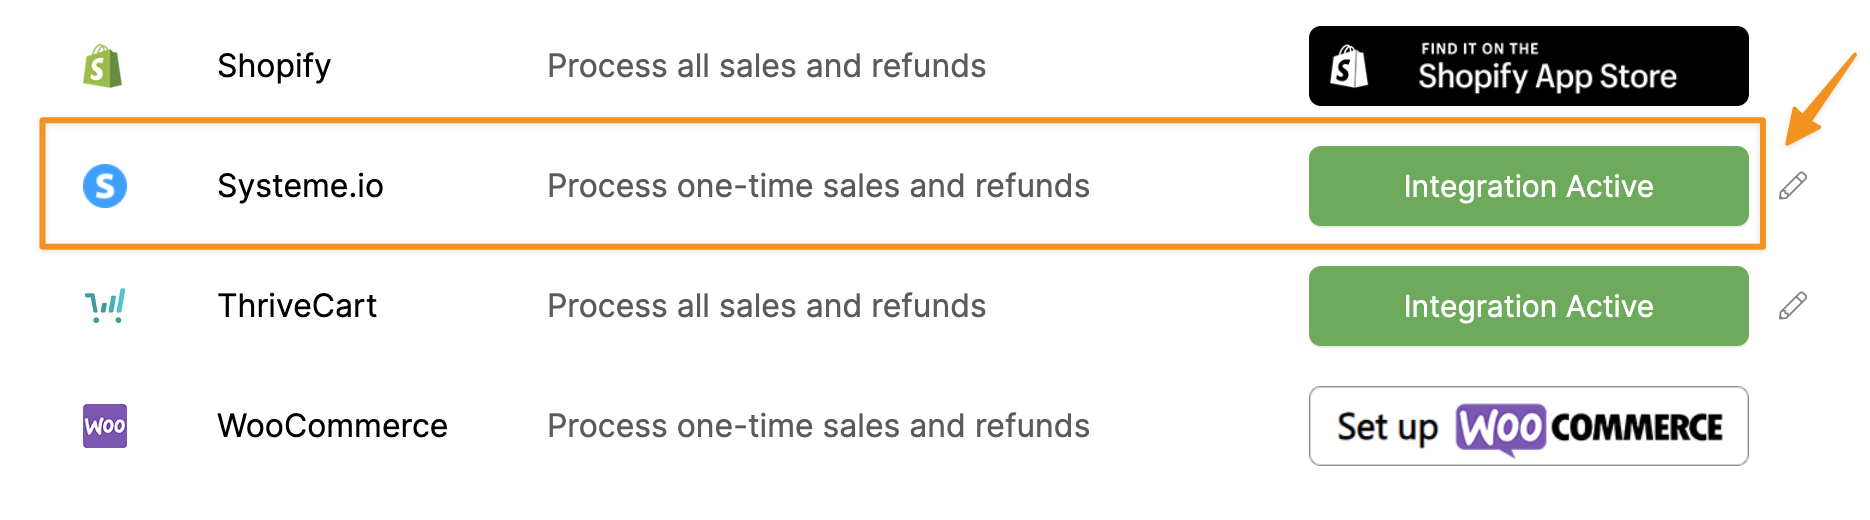Click the purple Woo bubble inside the Set up button
Image resolution: width=1870 pixels, height=520 pixels.
(1500, 428)
